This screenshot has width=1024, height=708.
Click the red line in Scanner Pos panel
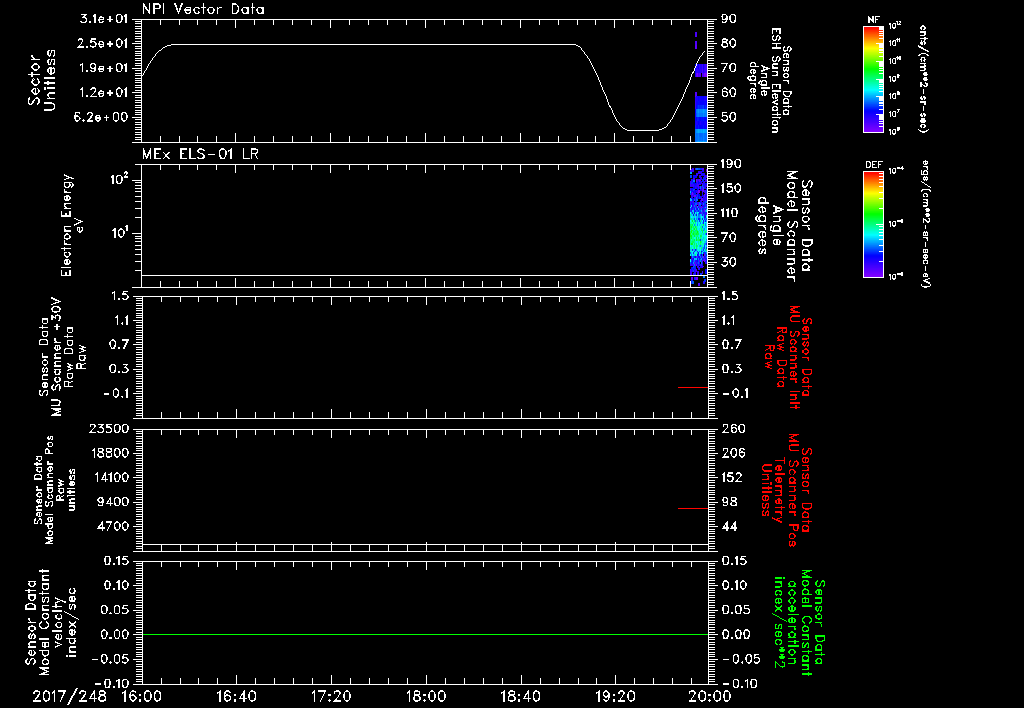pyautogui.click(x=693, y=508)
